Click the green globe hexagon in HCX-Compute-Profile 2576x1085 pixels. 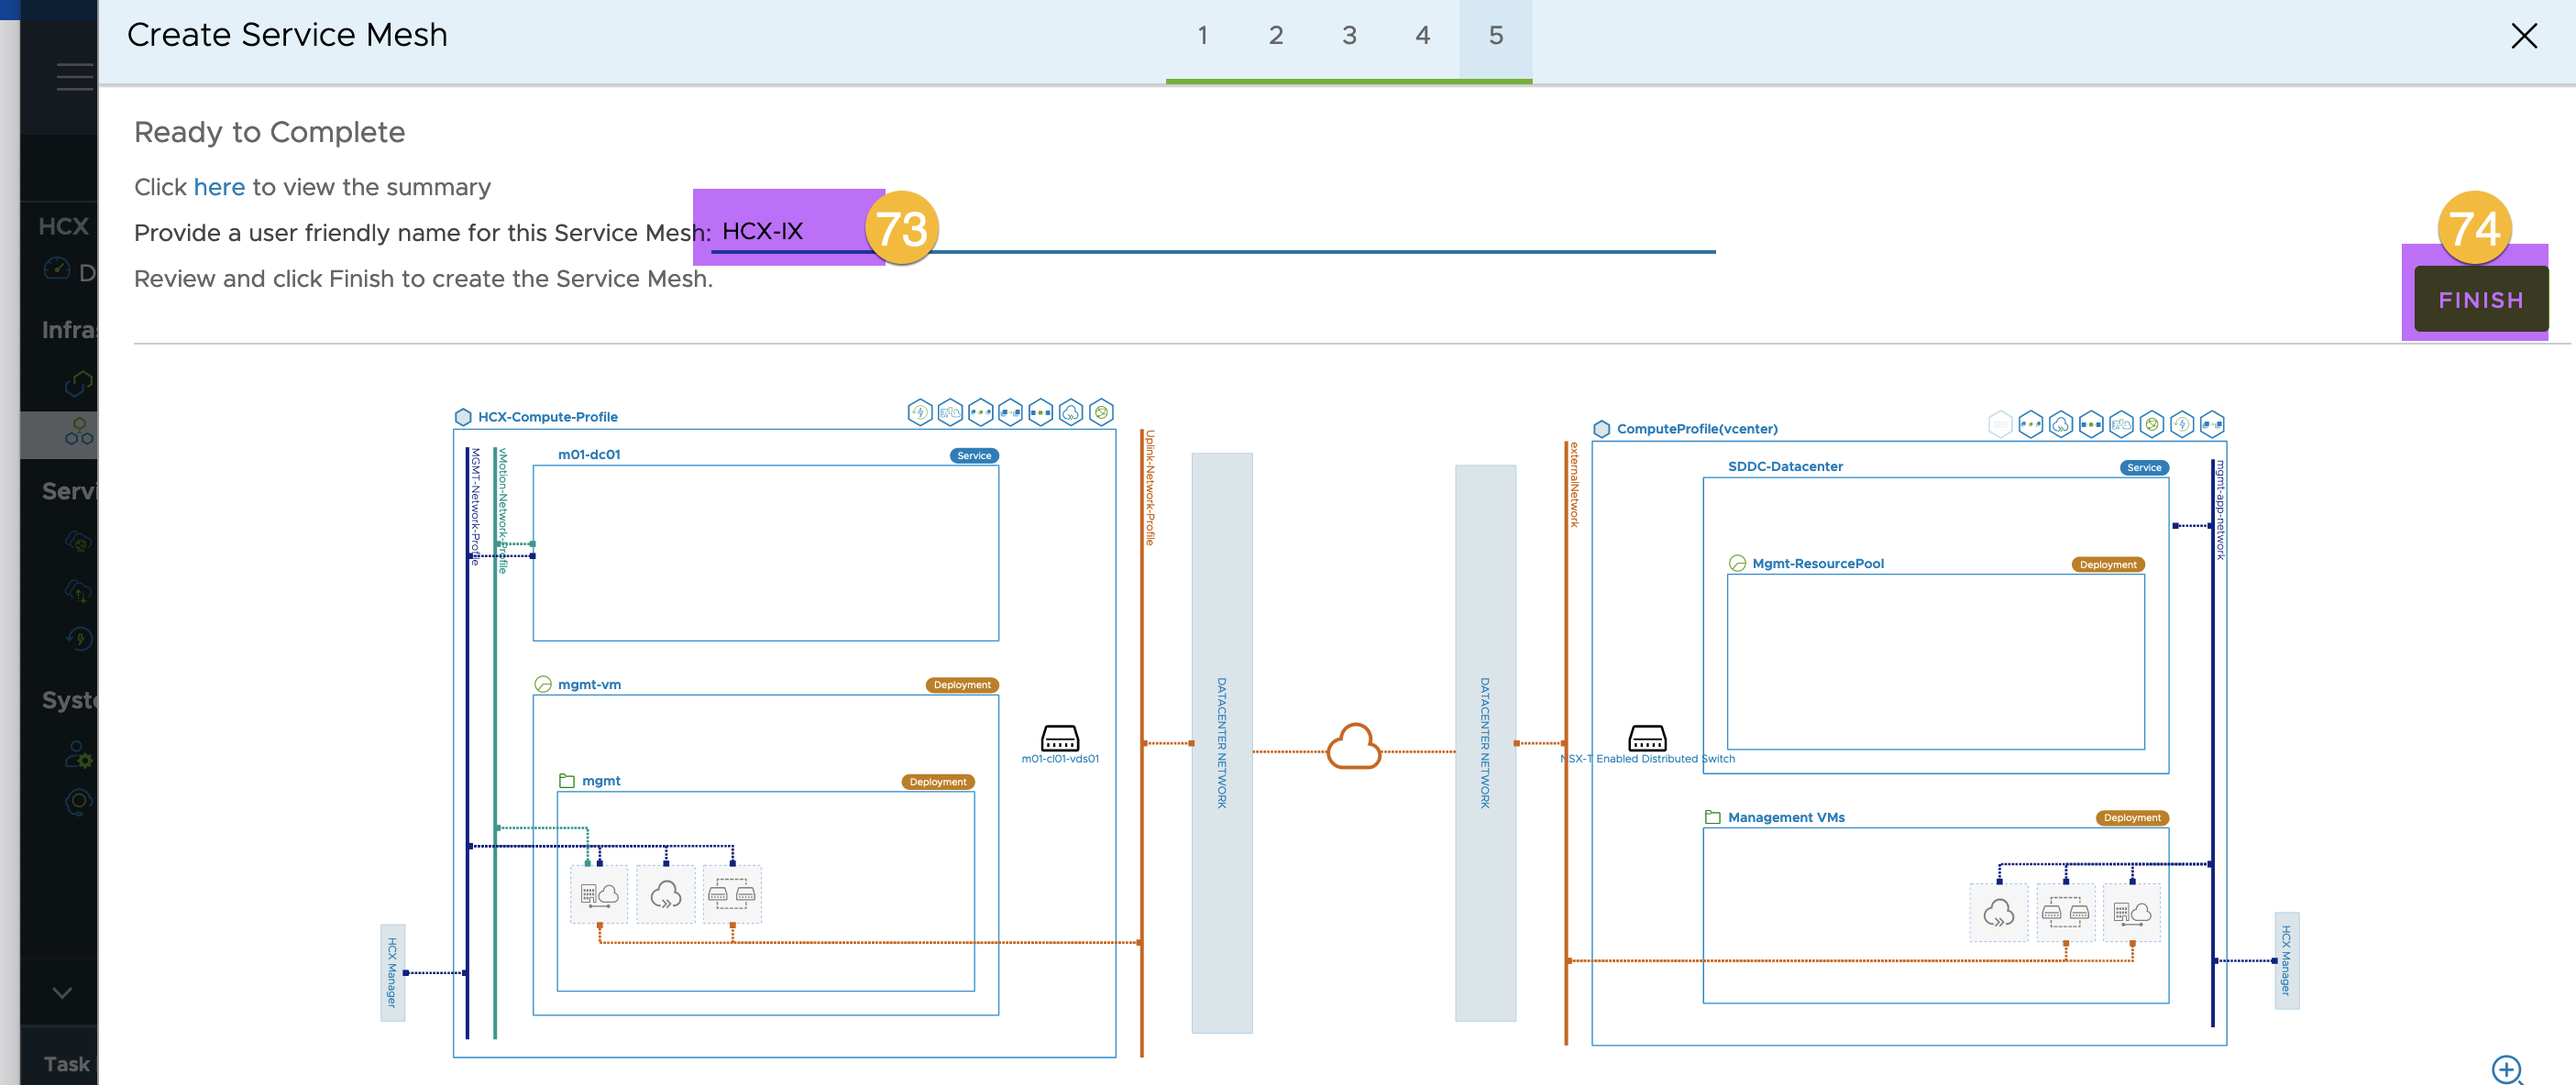(x=1101, y=412)
